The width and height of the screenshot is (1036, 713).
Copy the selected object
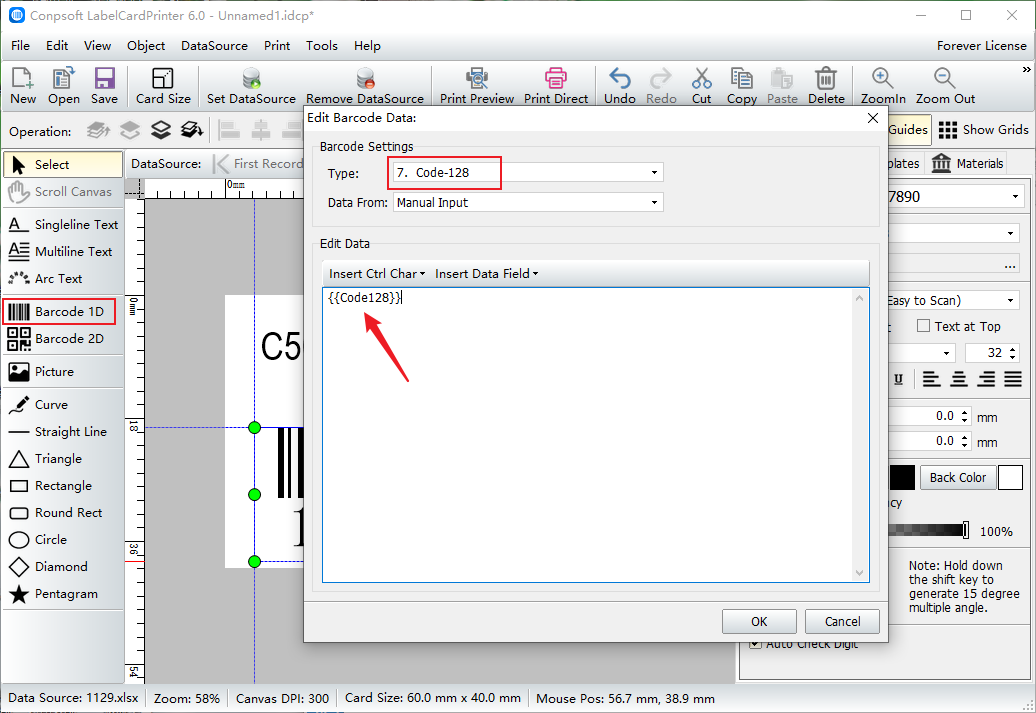pyautogui.click(x=741, y=86)
